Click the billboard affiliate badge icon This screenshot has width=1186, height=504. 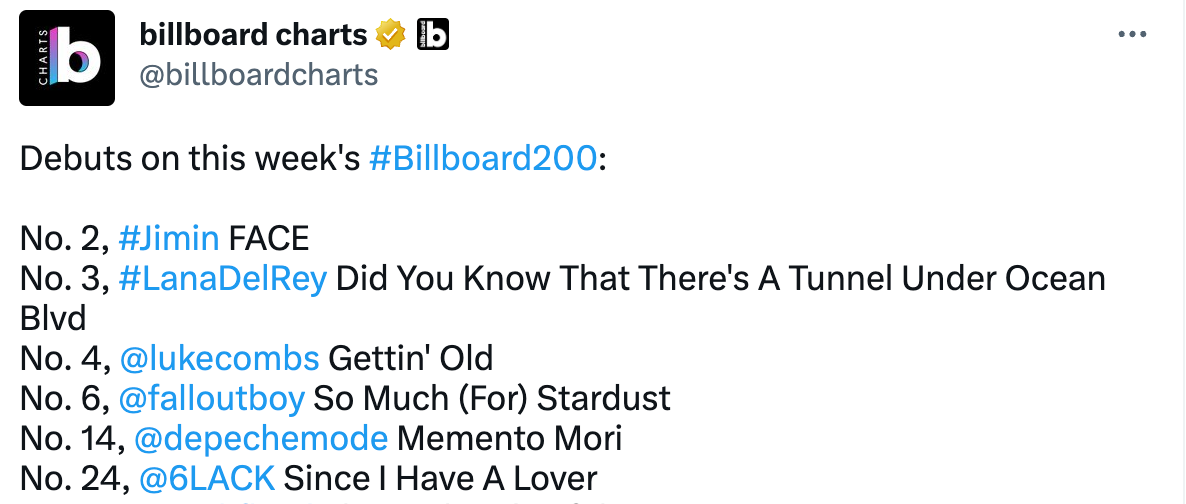pos(431,36)
